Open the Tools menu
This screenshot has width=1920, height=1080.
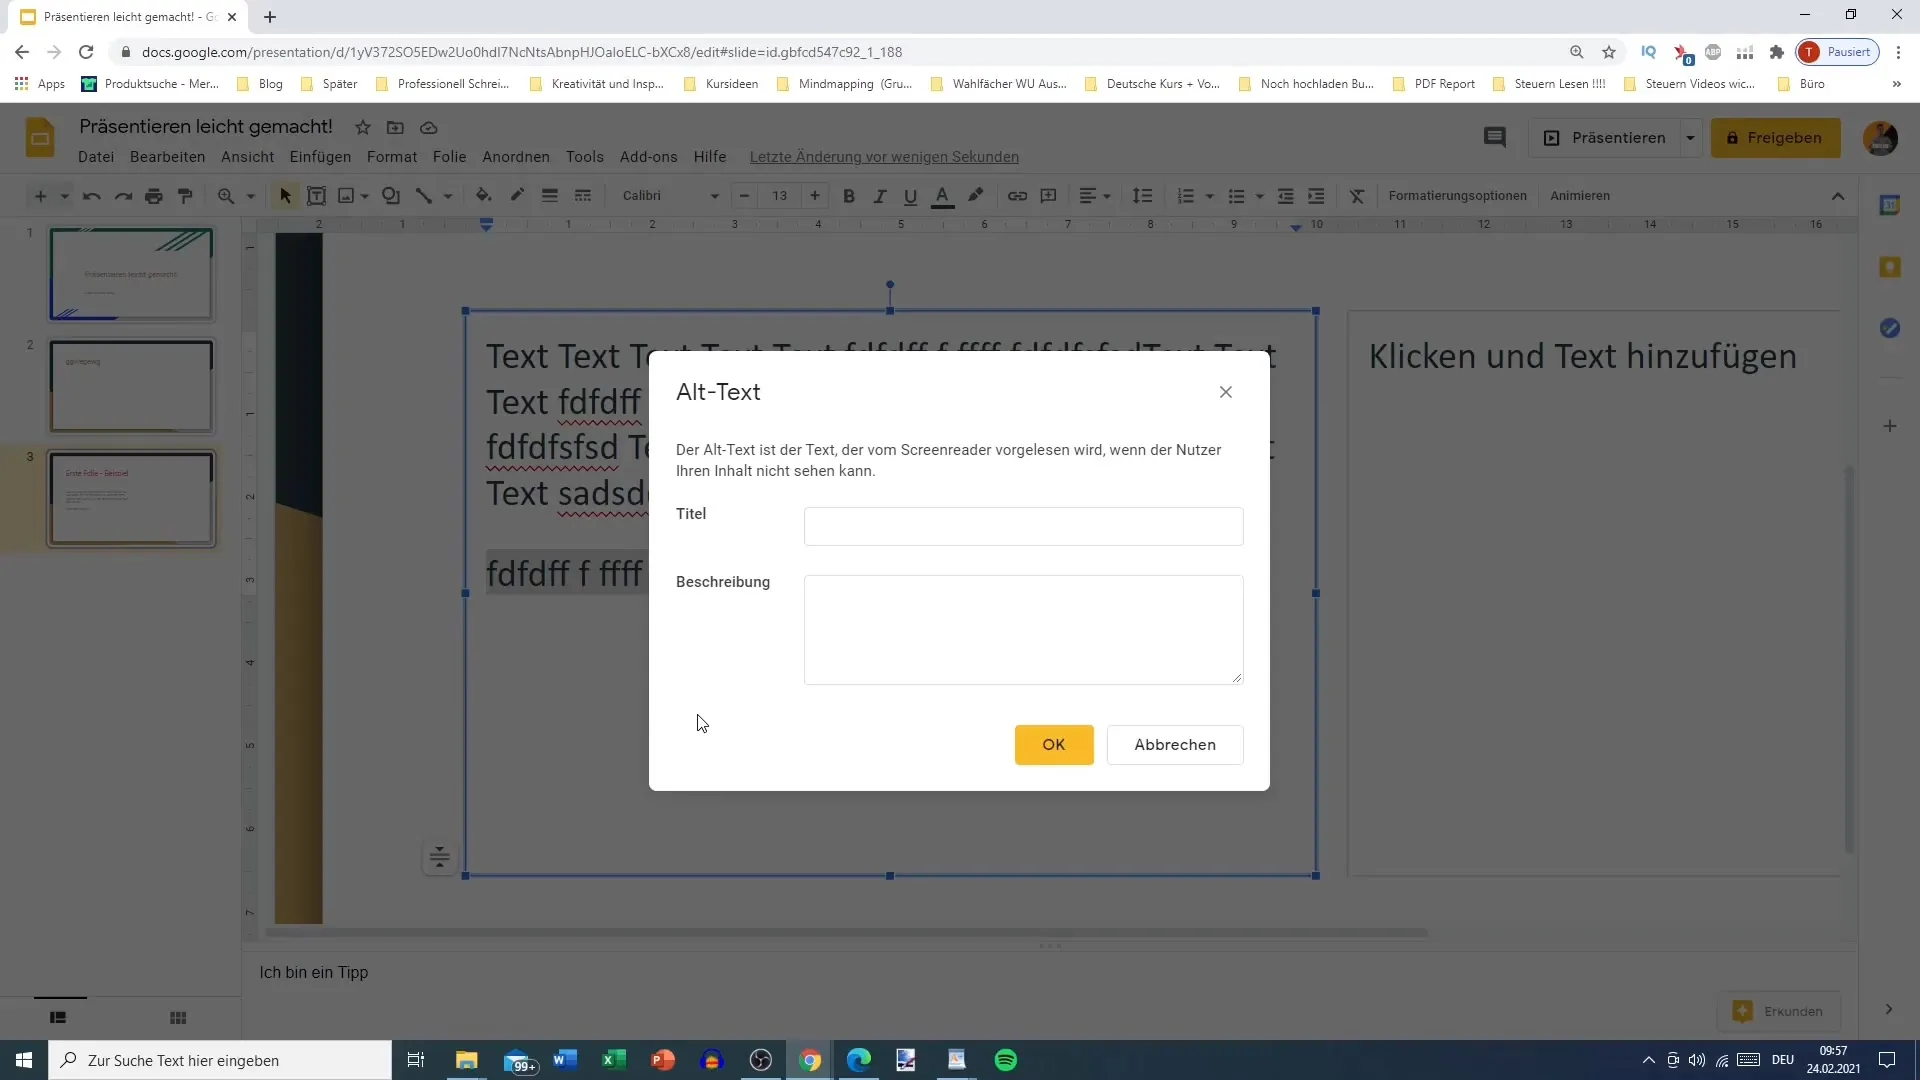click(585, 157)
